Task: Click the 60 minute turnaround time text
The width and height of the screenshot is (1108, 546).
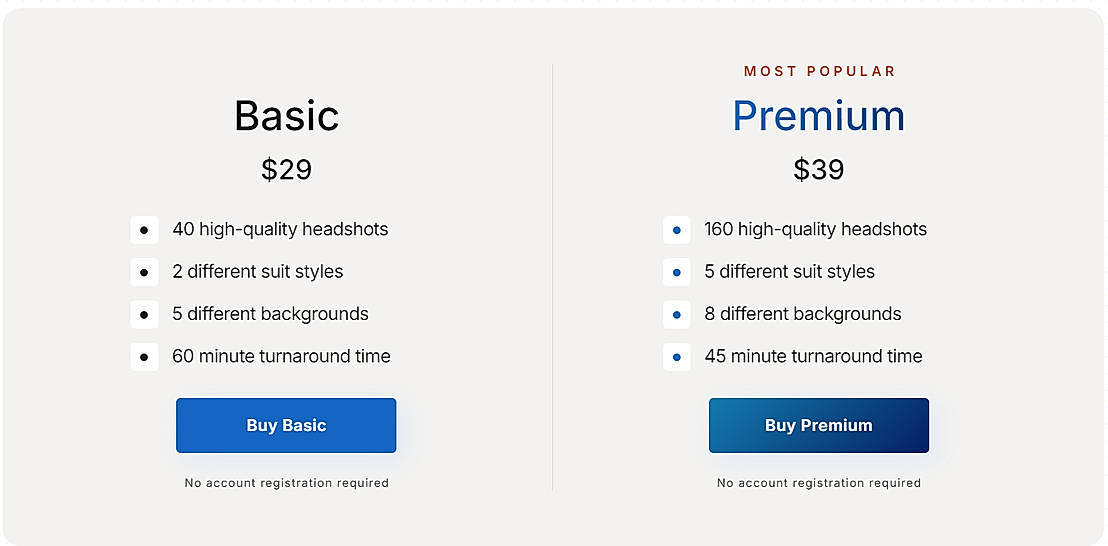Action: pyautogui.click(x=281, y=356)
